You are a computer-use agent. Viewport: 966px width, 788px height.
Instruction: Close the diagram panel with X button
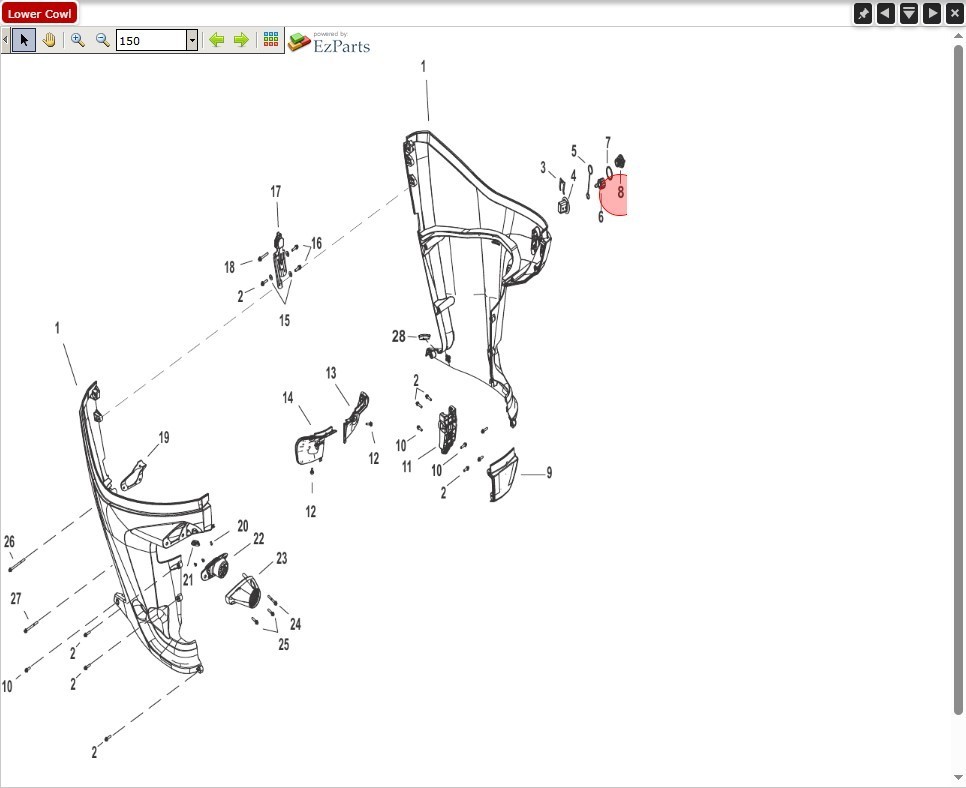pos(955,13)
